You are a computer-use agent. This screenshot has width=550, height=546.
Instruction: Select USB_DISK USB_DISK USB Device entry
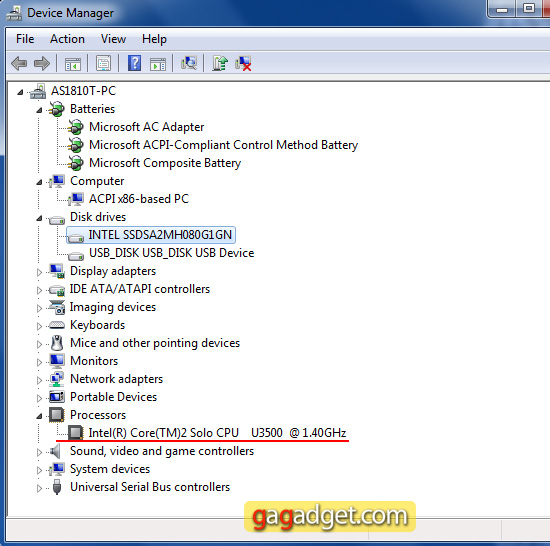click(172, 253)
